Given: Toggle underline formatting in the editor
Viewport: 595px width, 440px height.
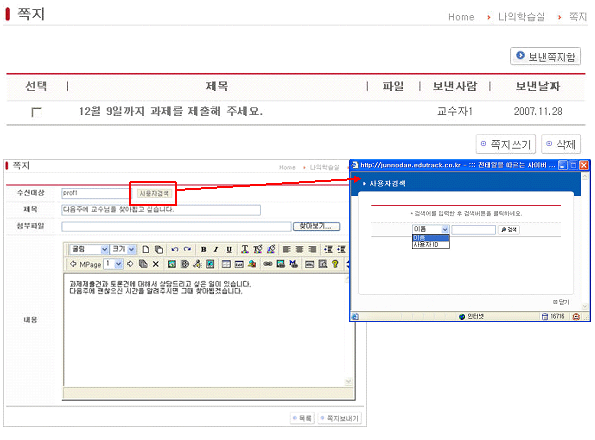Looking at the screenshot, I should [229, 250].
